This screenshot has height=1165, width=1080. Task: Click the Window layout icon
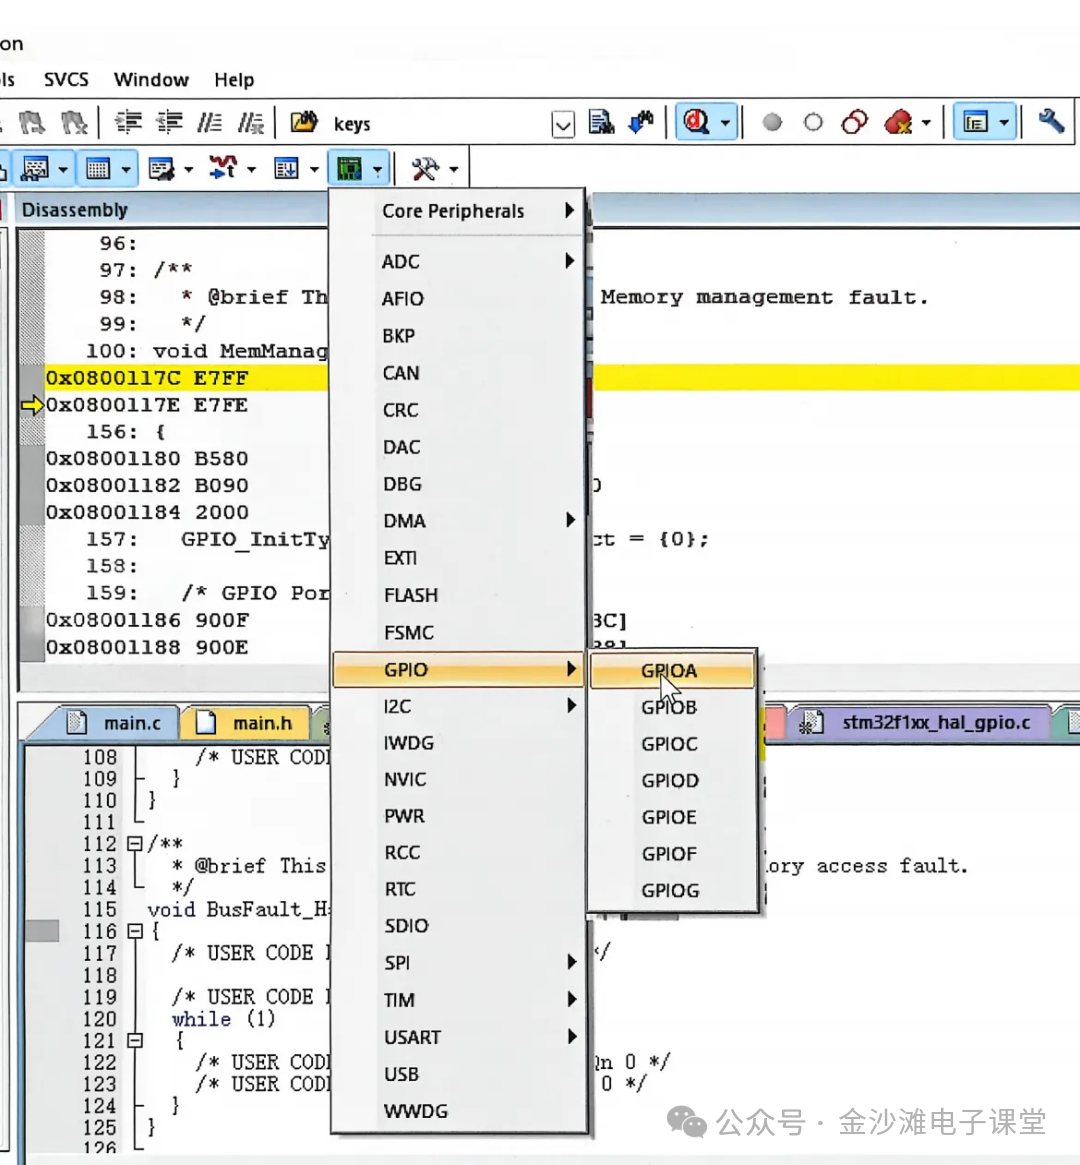pos(975,122)
